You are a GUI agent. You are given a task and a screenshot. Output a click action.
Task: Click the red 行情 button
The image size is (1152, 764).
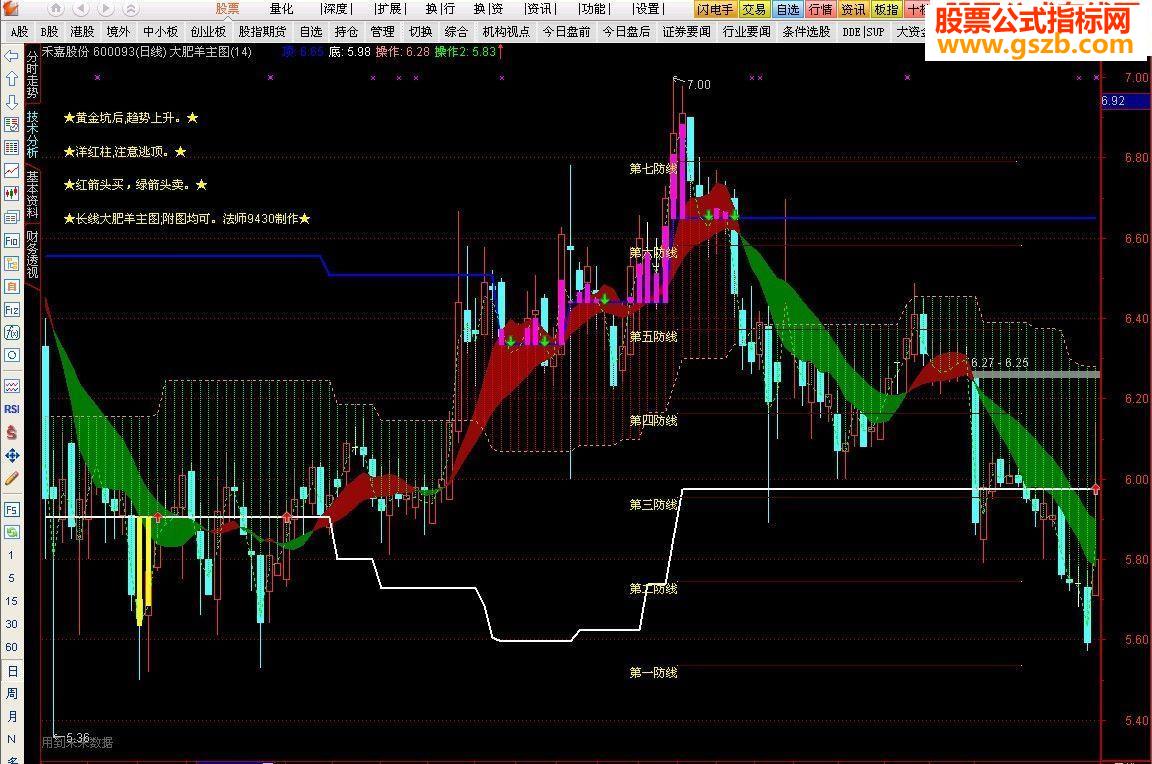tap(820, 10)
